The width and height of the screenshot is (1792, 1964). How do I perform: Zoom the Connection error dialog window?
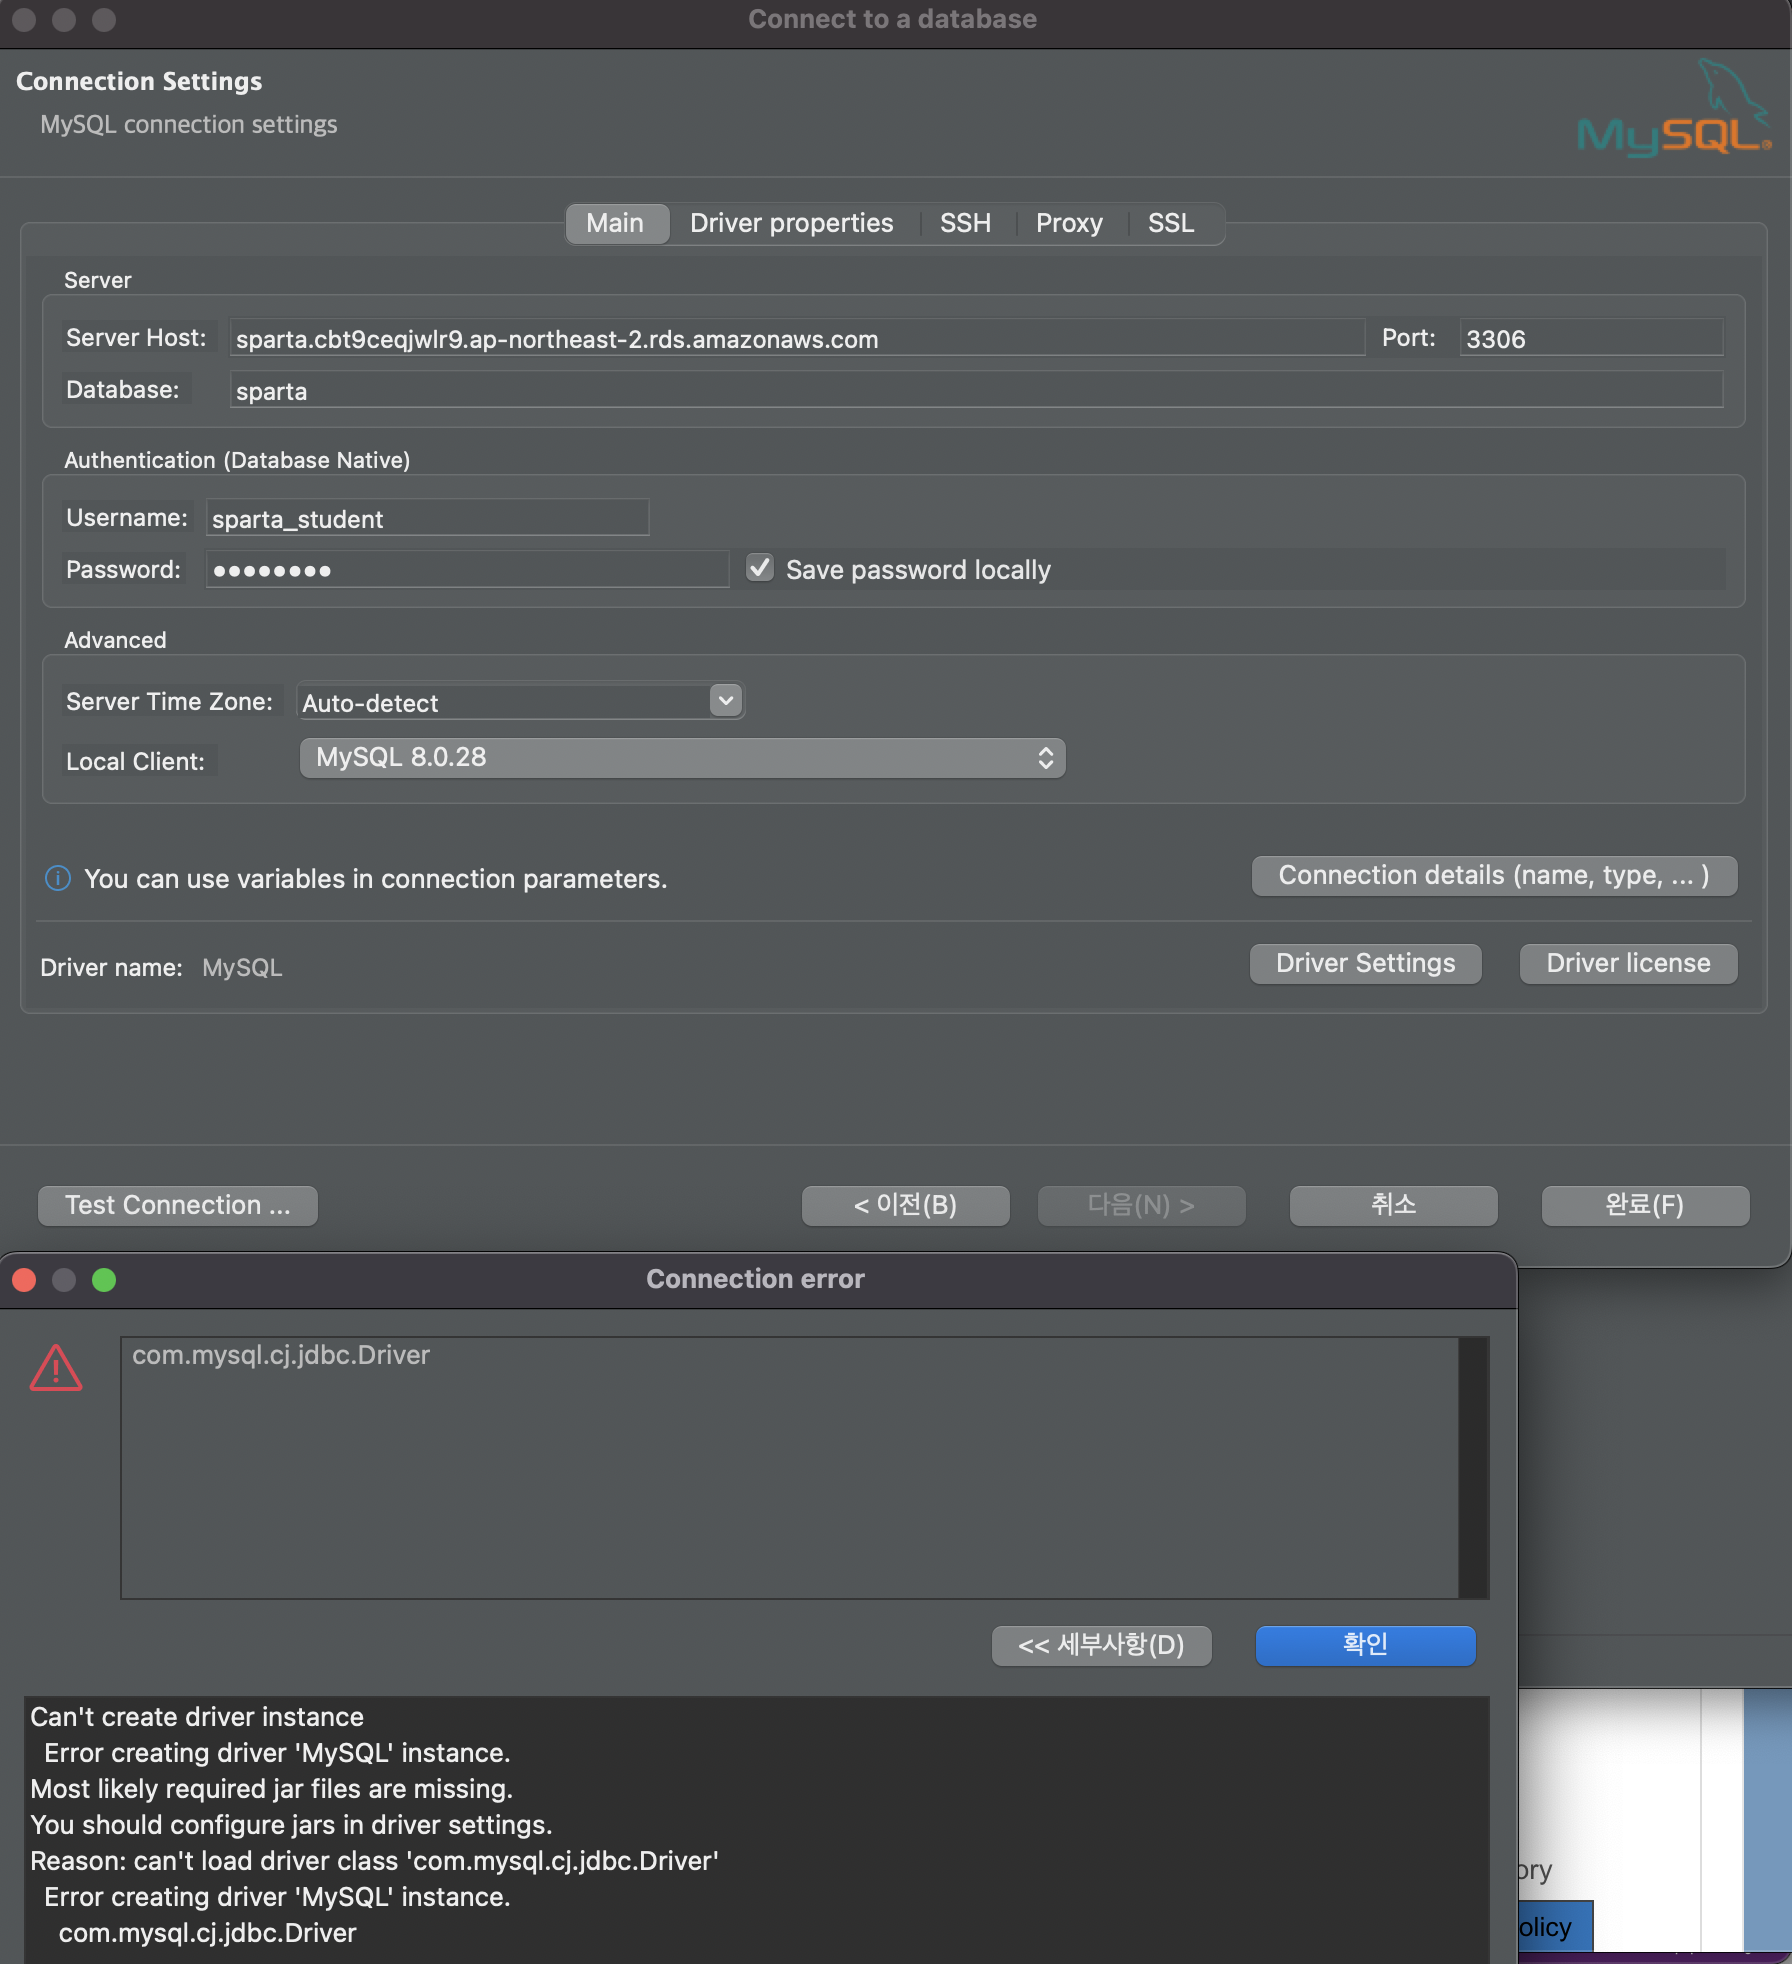pyautogui.click(x=104, y=1280)
